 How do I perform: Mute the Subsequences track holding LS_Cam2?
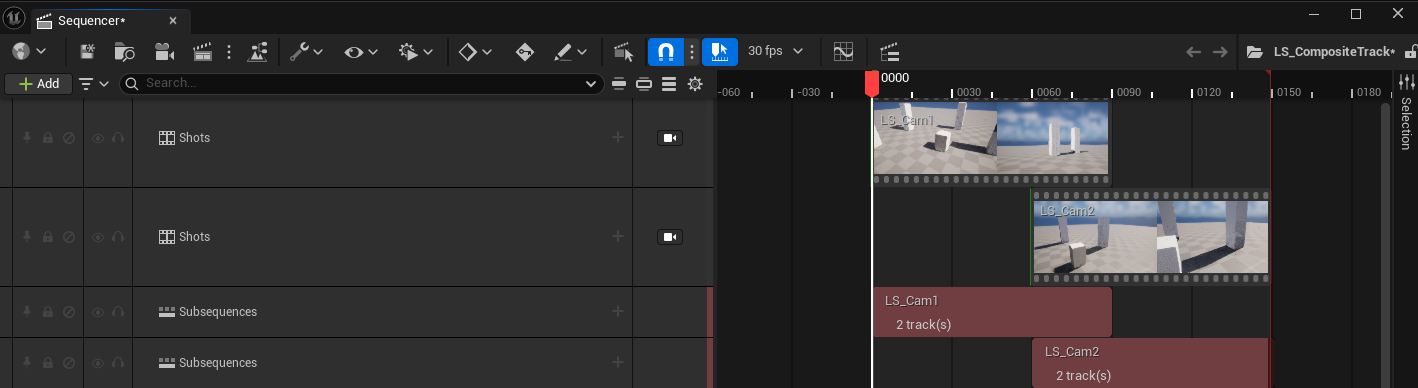click(x=69, y=363)
